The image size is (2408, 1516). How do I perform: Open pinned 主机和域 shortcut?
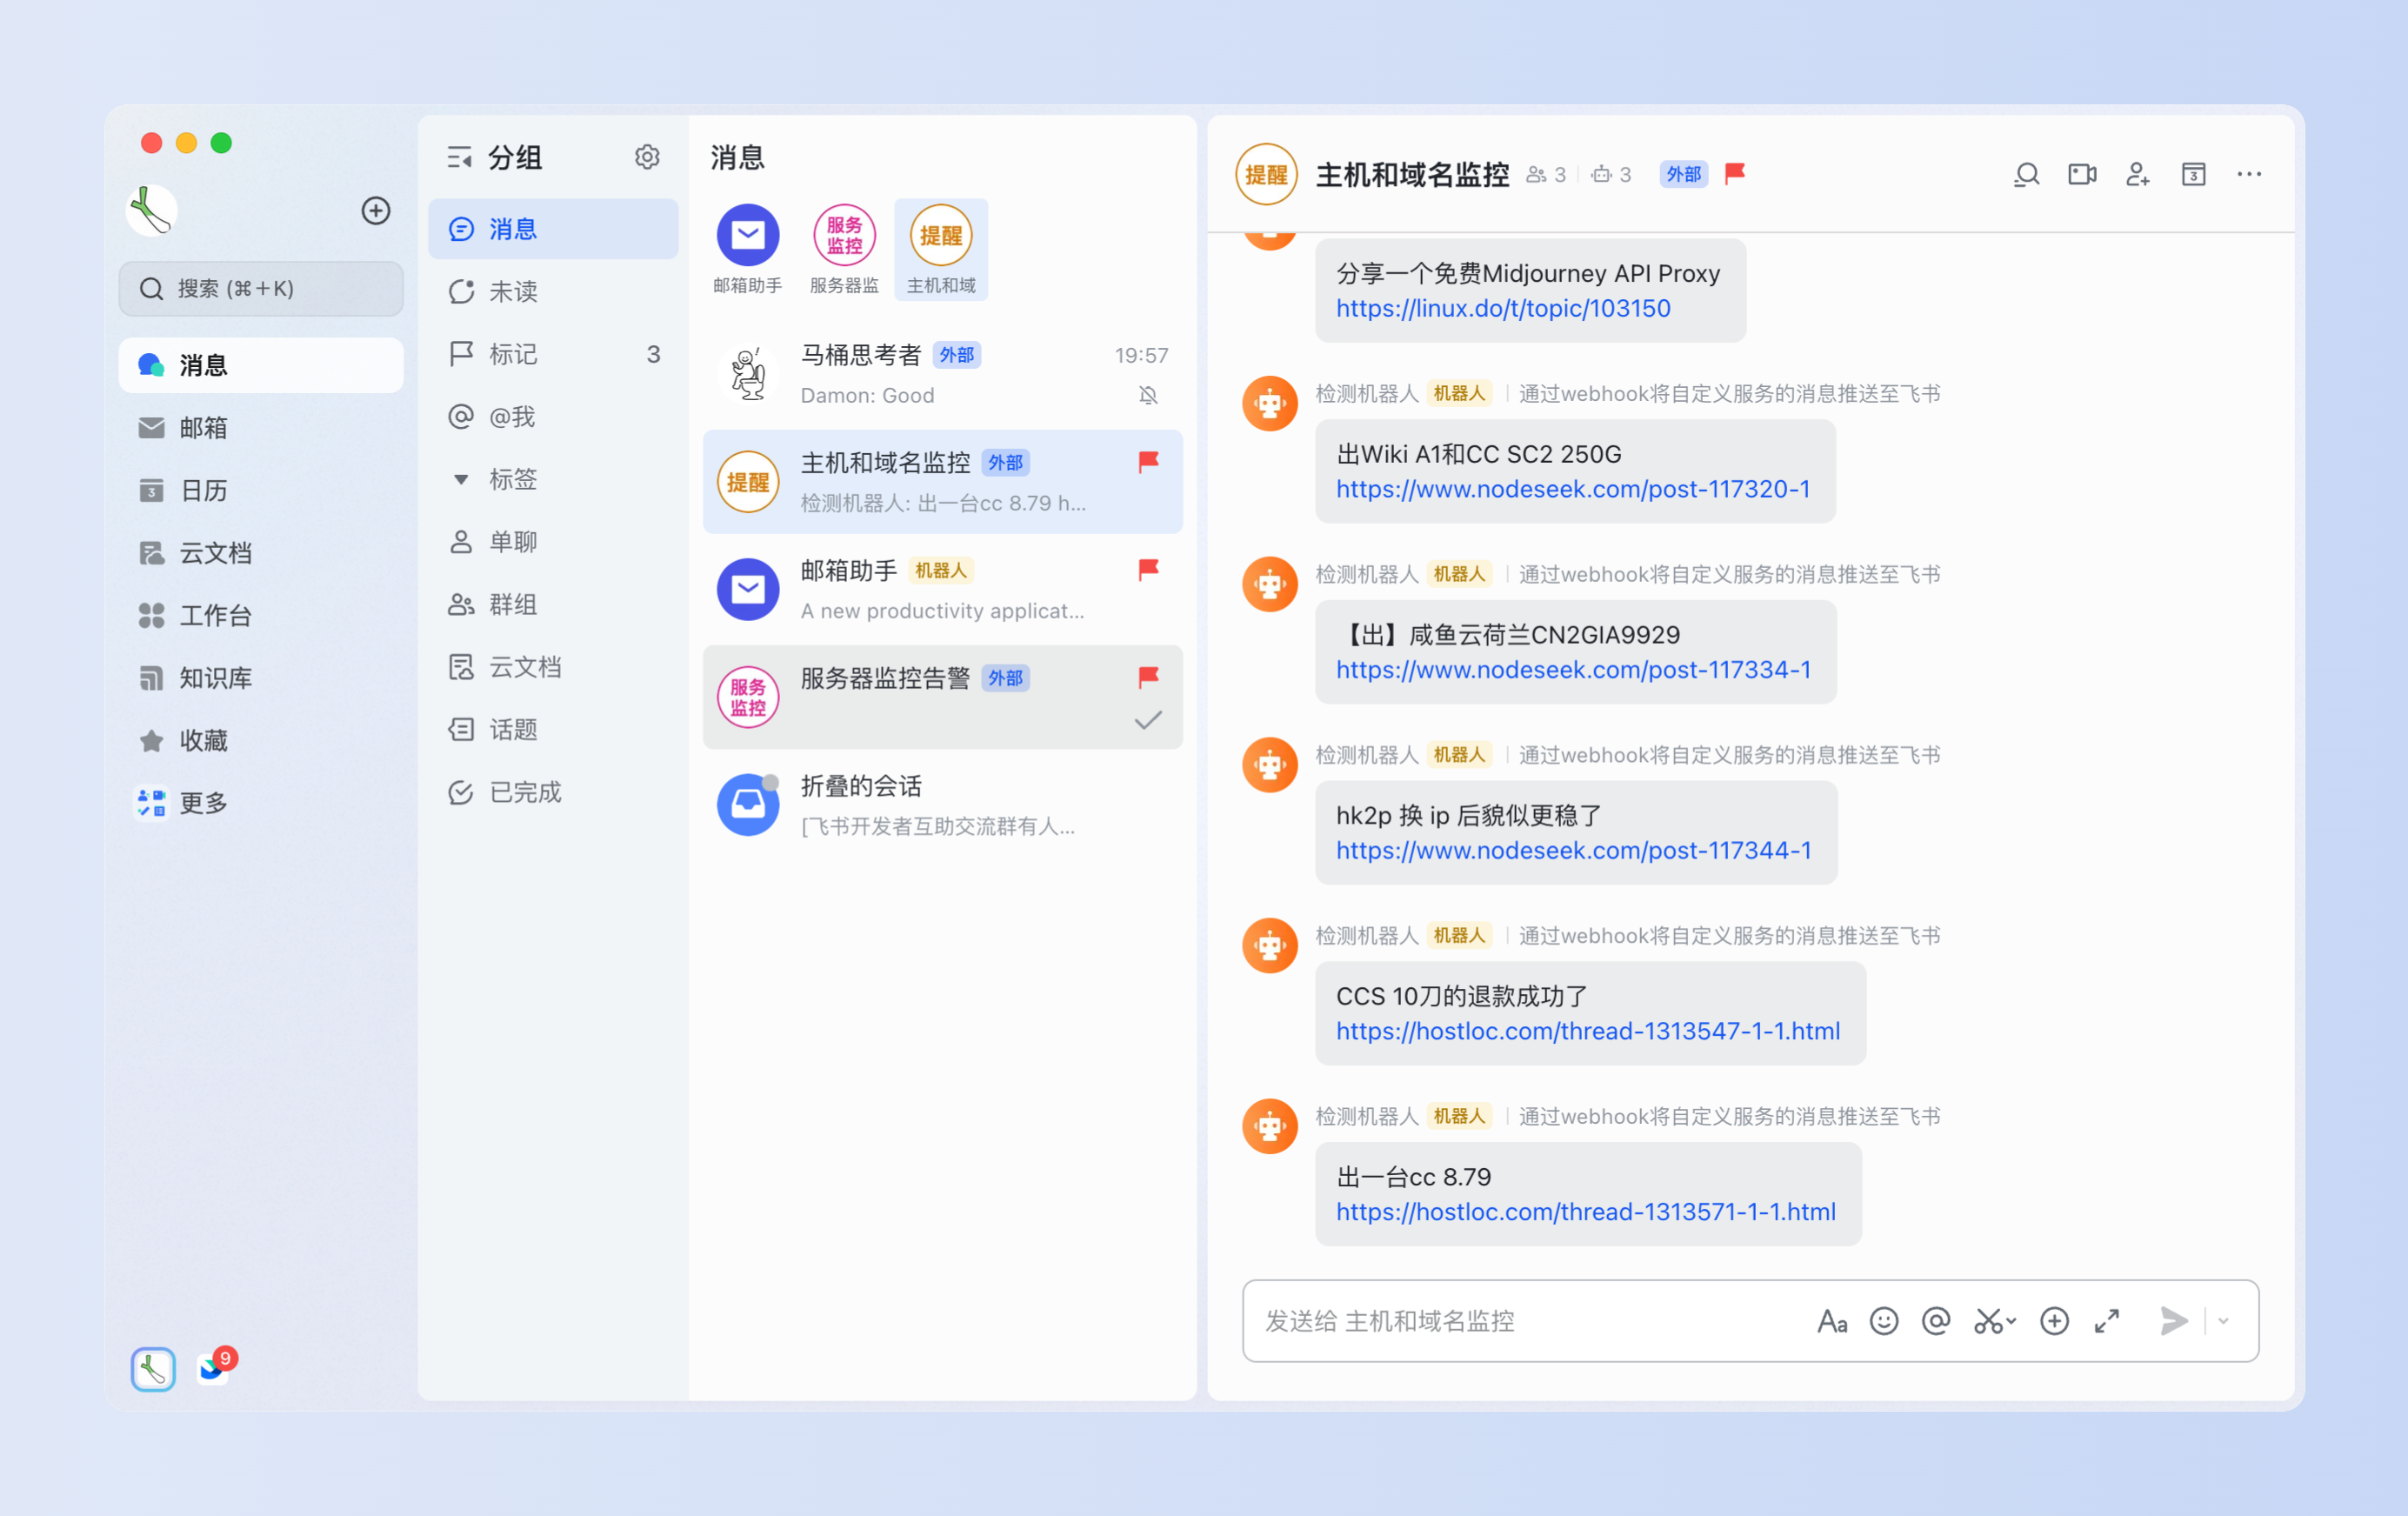coord(941,249)
